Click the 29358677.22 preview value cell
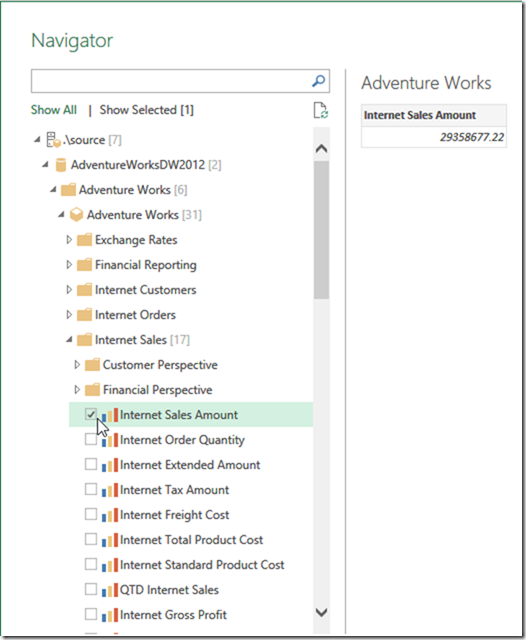Image resolution: width=526 pixels, height=640 pixels. (x=433, y=137)
